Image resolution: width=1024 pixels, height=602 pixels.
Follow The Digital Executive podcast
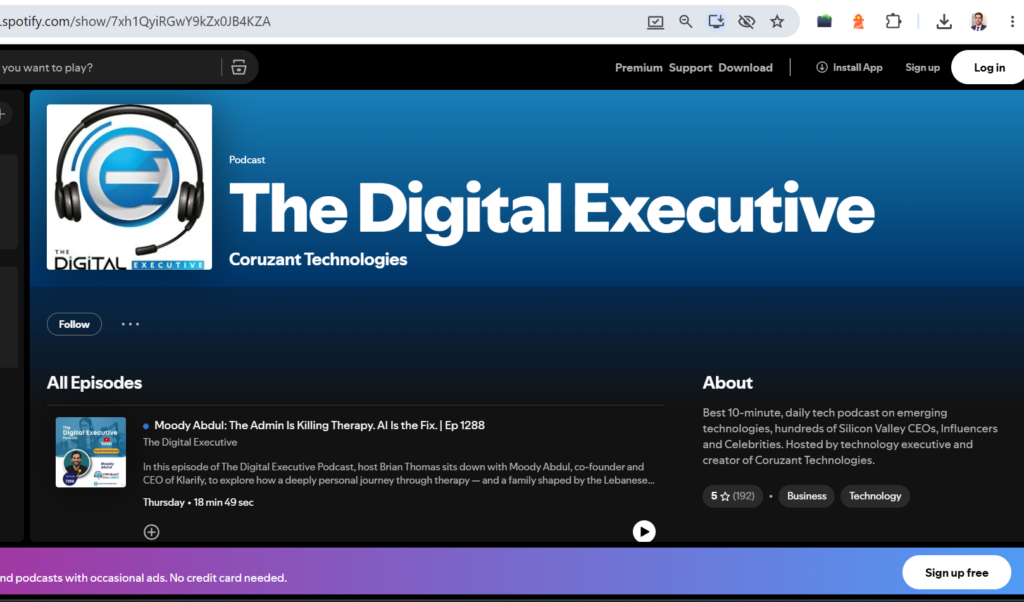click(74, 324)
